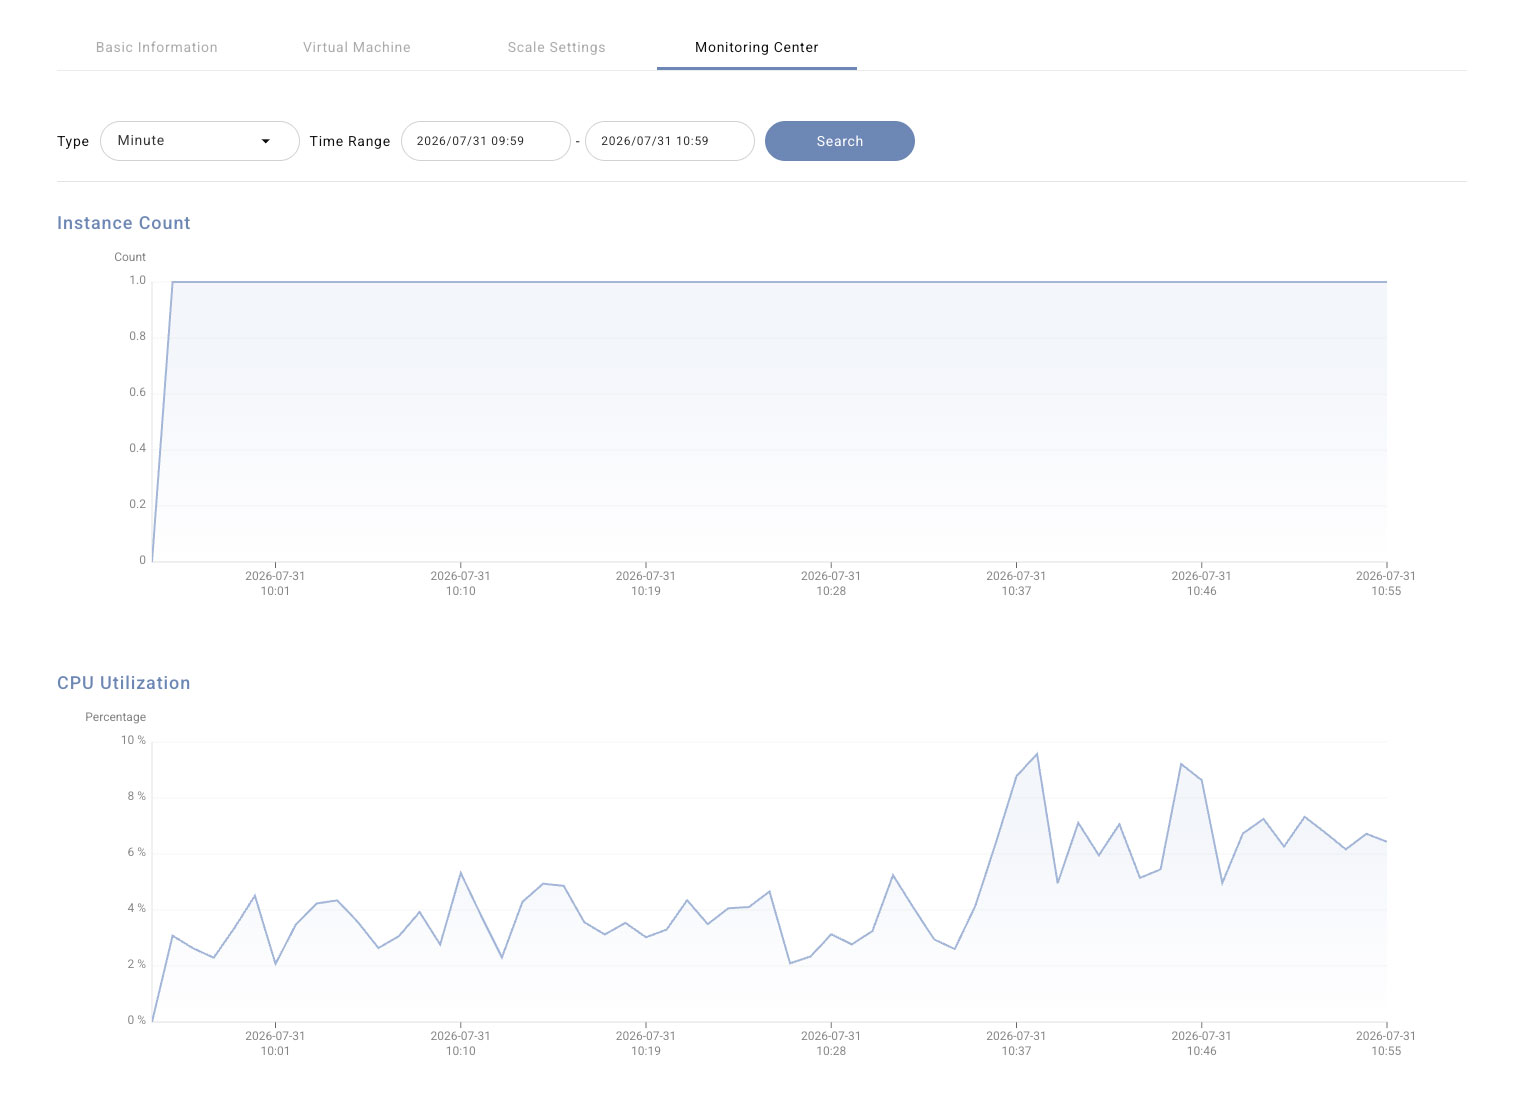Screen dimensions: 1524x1109
Task: Open the Scale Settings tab
Action: coord(557,47)
